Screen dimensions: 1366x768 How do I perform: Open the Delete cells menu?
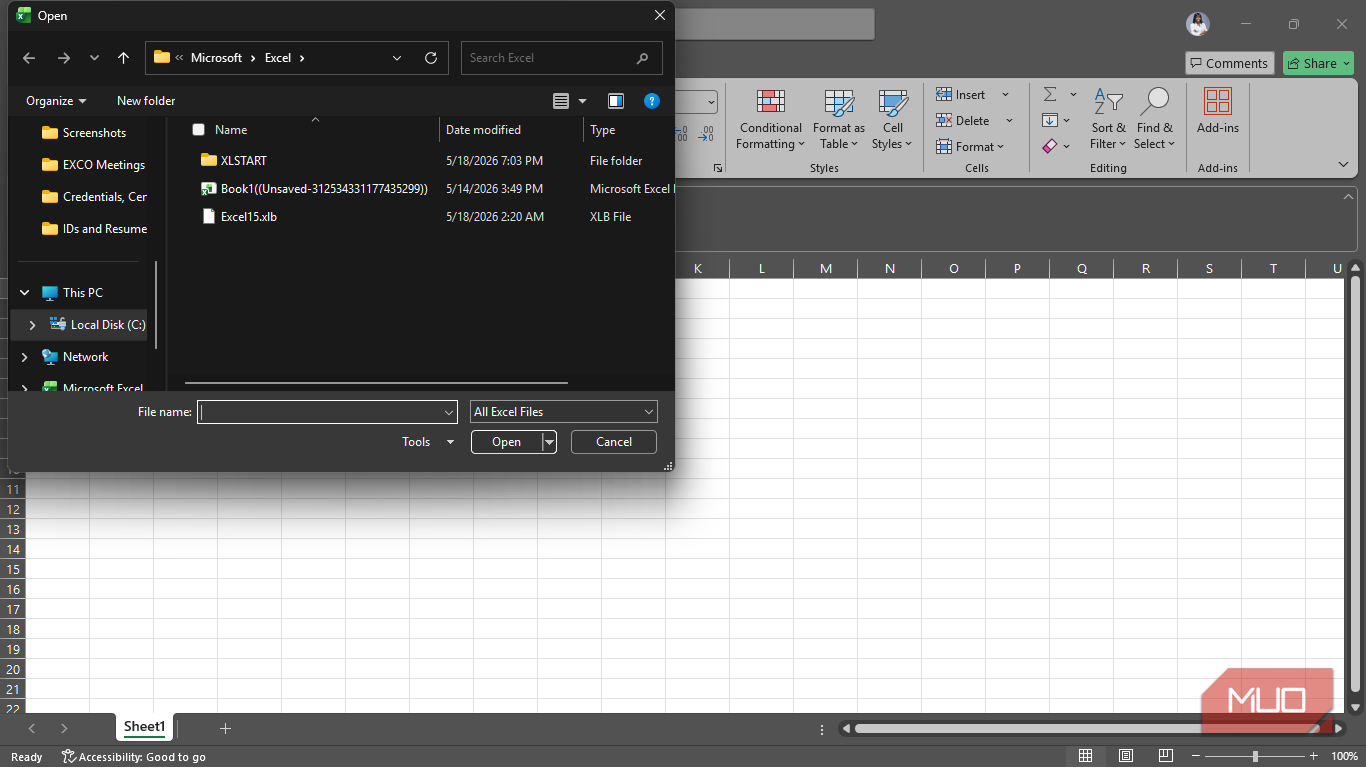pyautogui.click(x=975, y=121)
